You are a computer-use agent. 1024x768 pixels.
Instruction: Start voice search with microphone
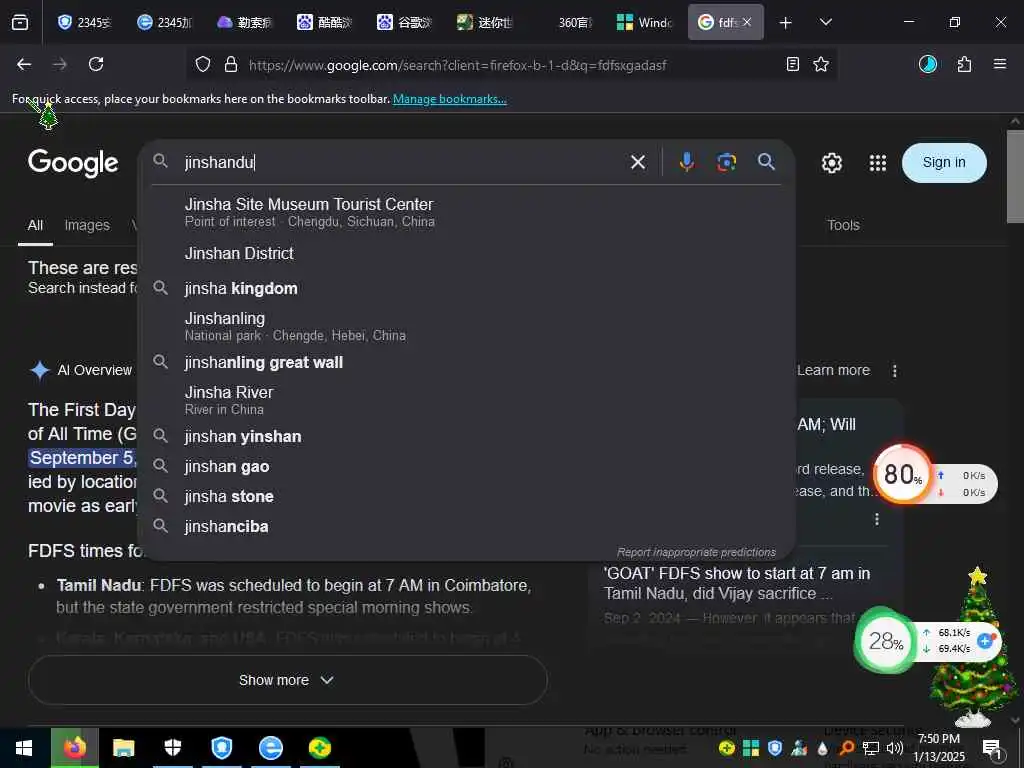(686, 162)
